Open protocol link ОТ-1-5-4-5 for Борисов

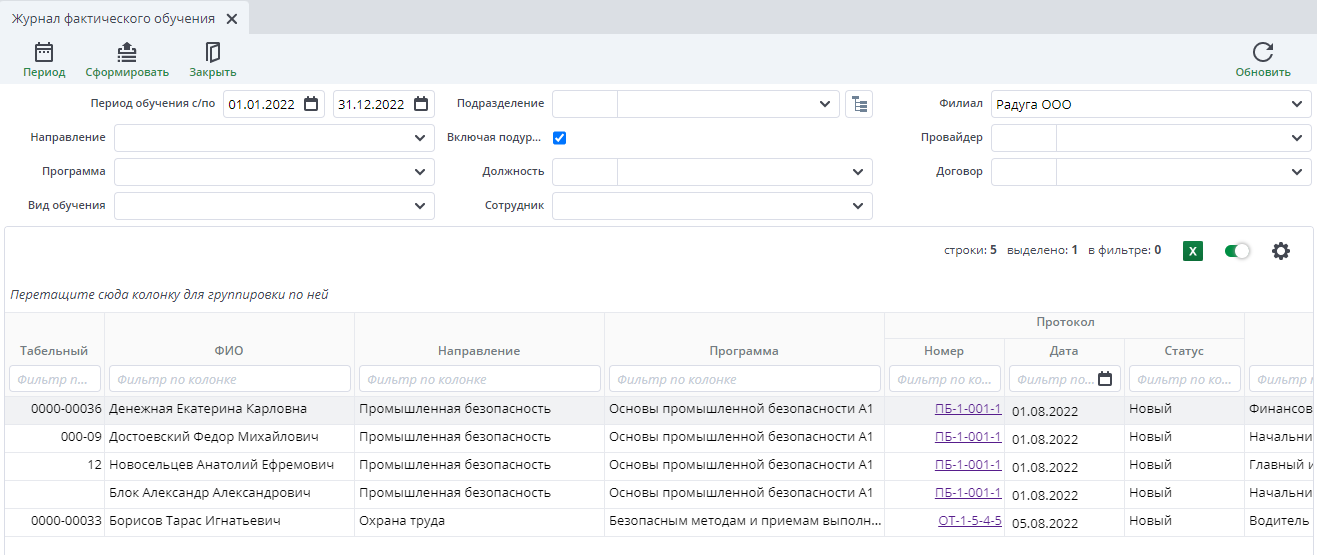coord(970,521)
